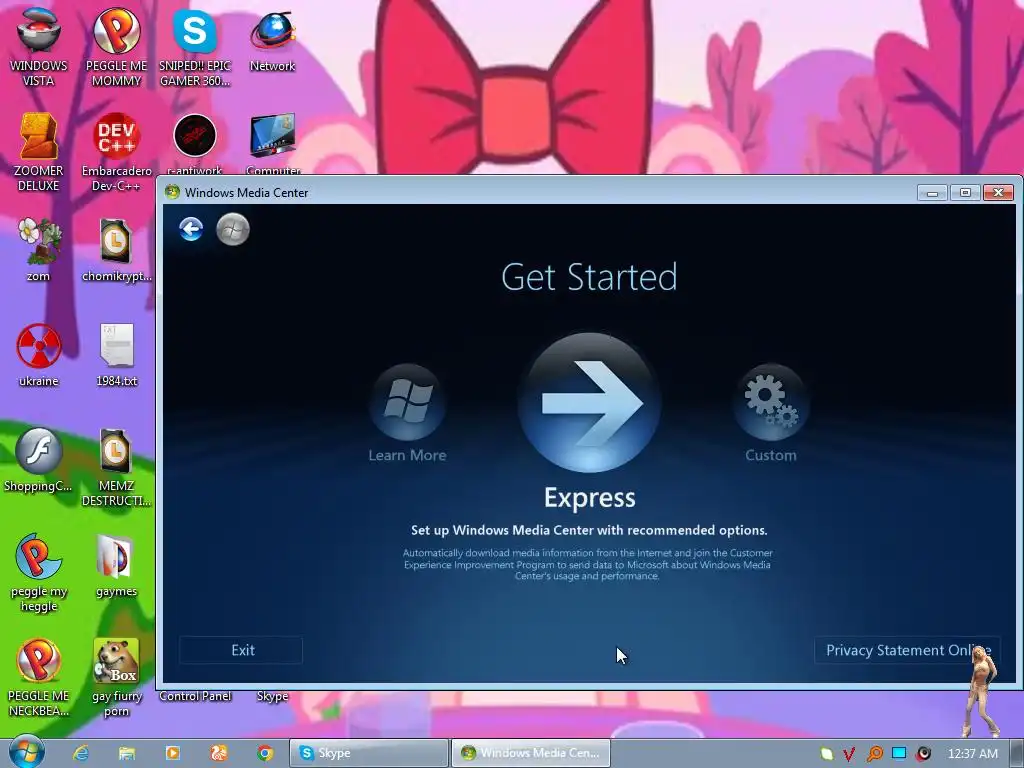Click the Show desktop strip
Screen dimensions: 1024x768
tap(1017, 753)
